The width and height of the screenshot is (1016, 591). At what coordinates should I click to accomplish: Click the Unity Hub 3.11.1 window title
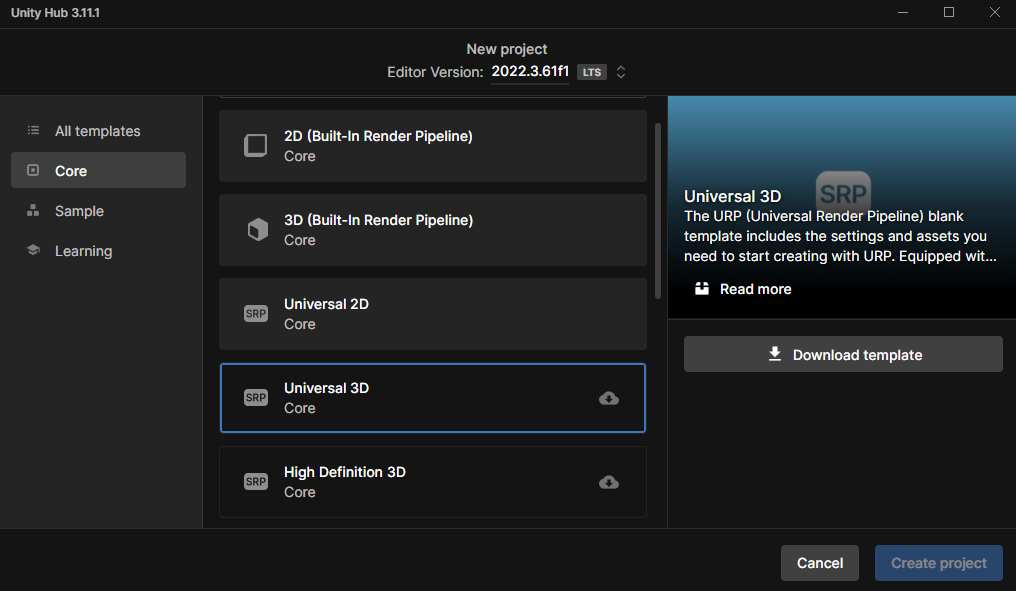[55, 13]
